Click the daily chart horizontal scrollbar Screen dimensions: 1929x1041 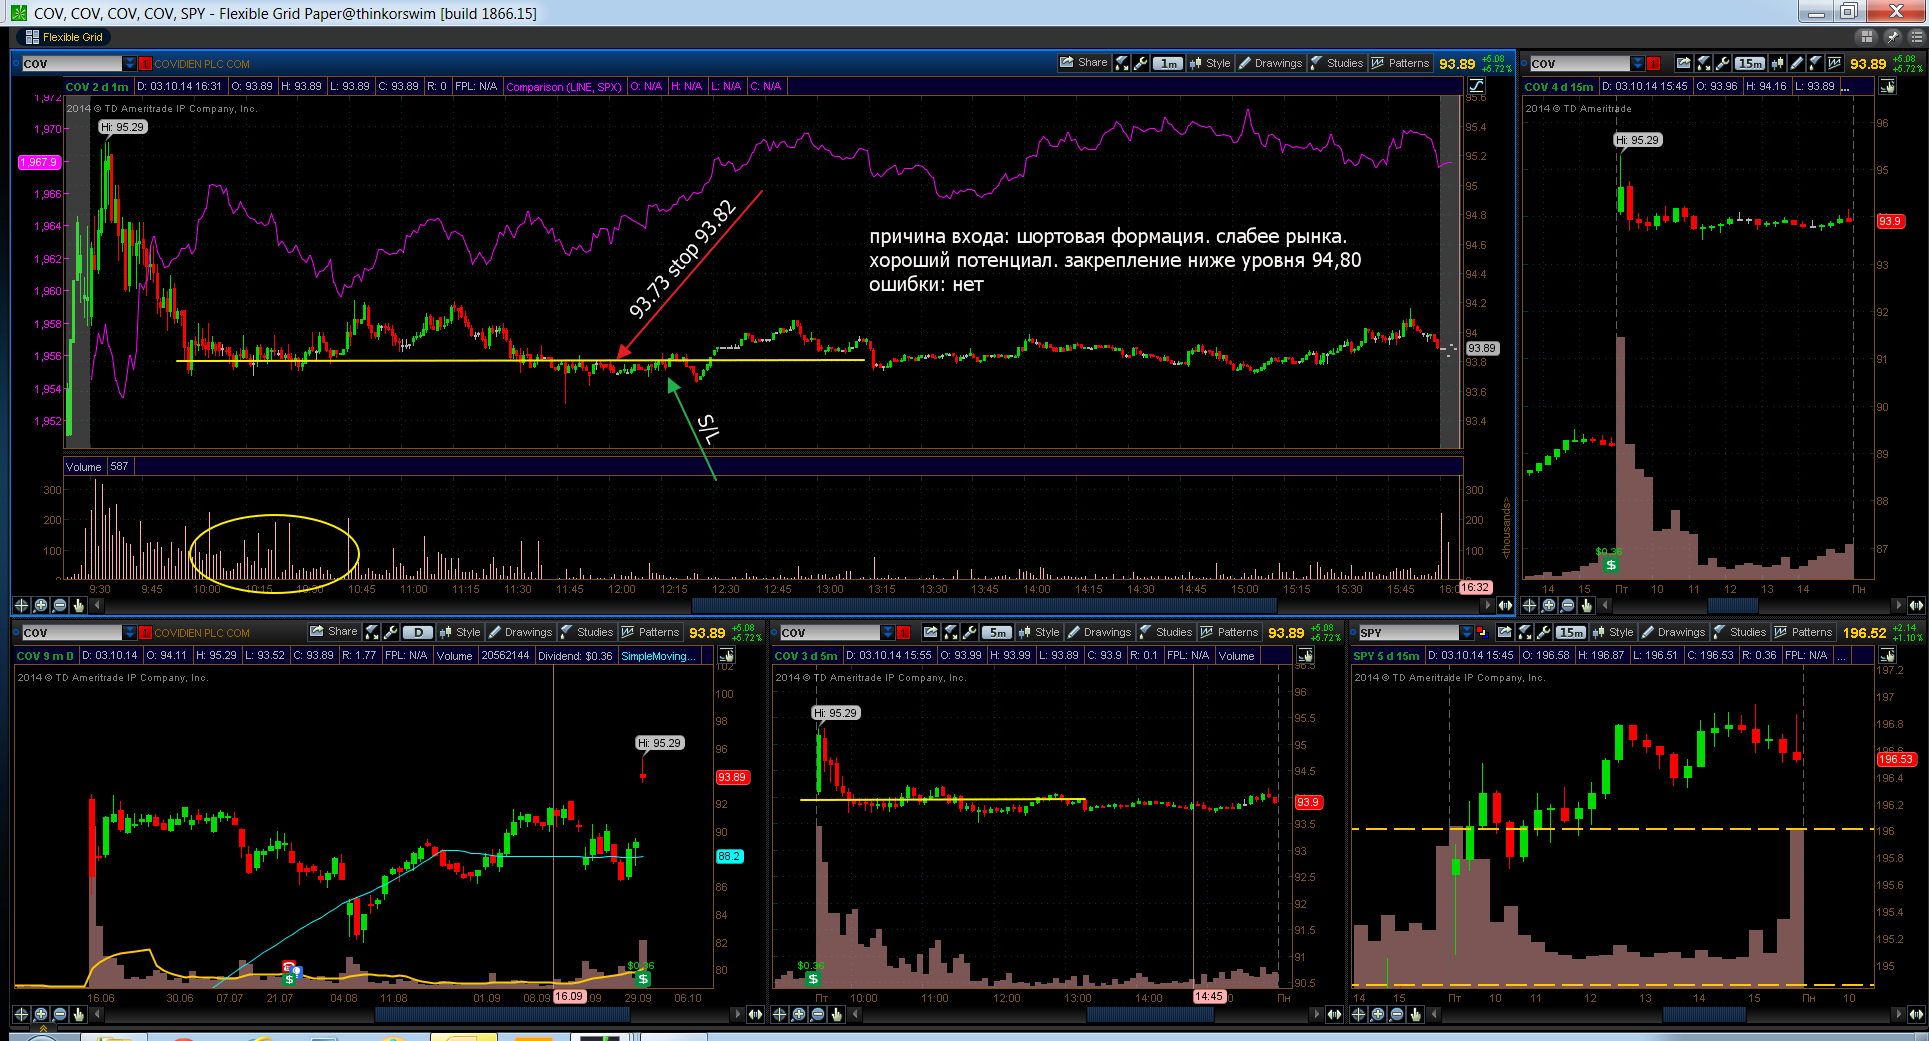click(x=502, y=1014)
